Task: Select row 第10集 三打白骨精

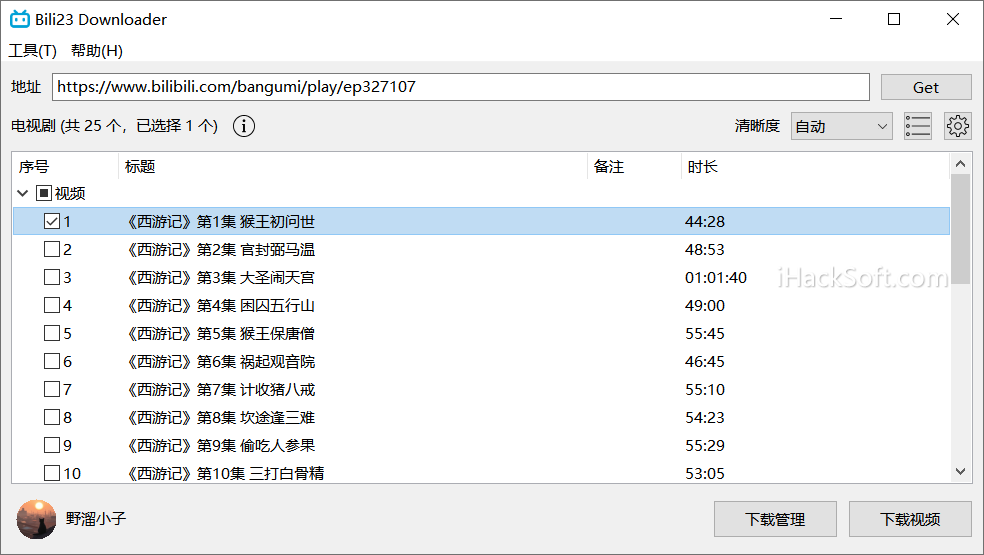Action: coord(481,472)
